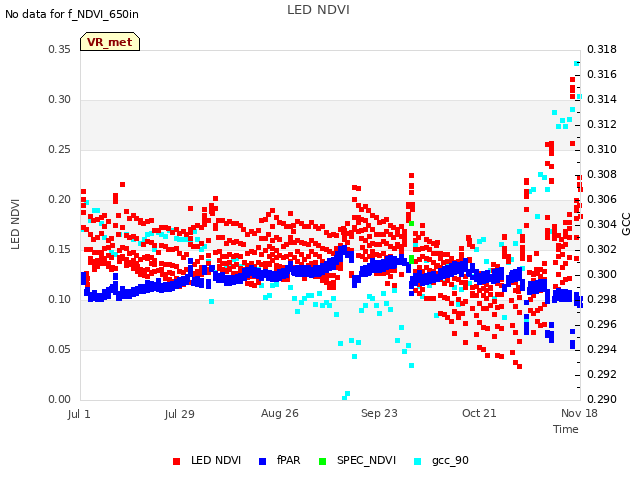Screen dimensions: 640x480
Task: Click the 0.05 left axis tick label
Action: 59,349
